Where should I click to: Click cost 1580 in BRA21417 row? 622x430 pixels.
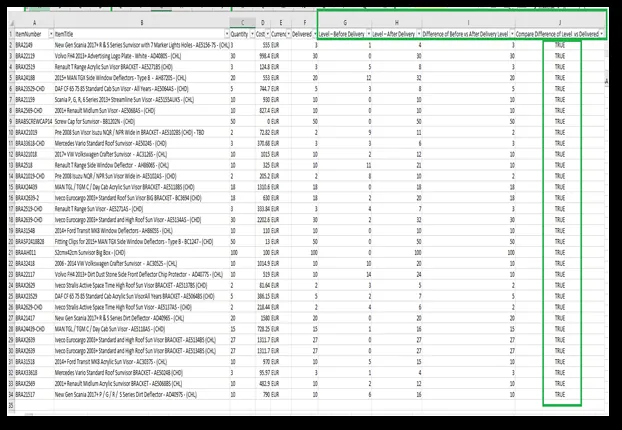tap(265, 318)
